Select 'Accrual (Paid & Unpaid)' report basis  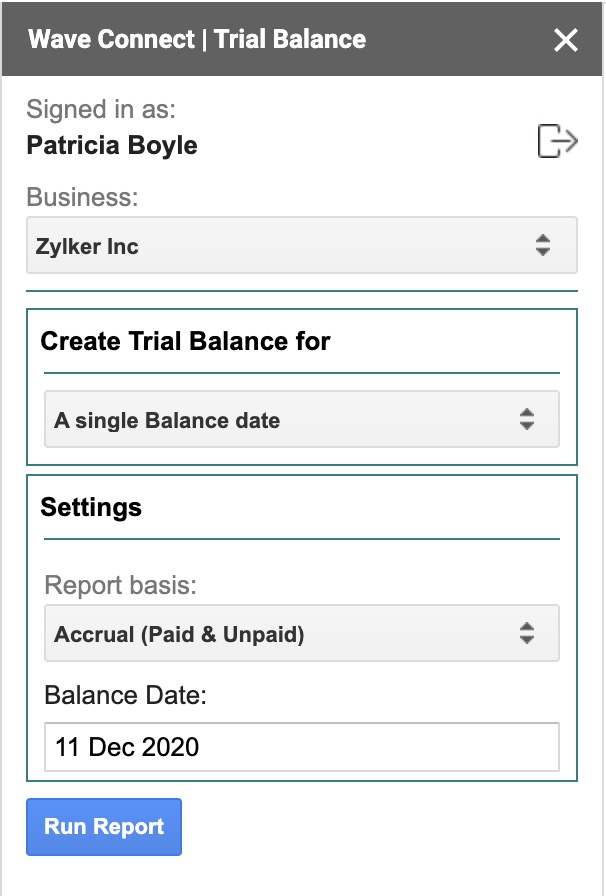(300, 633)
